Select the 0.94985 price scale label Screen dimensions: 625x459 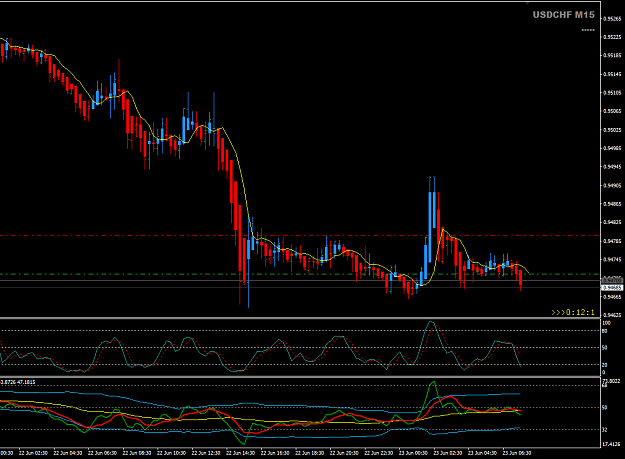(x=613, y=148)
